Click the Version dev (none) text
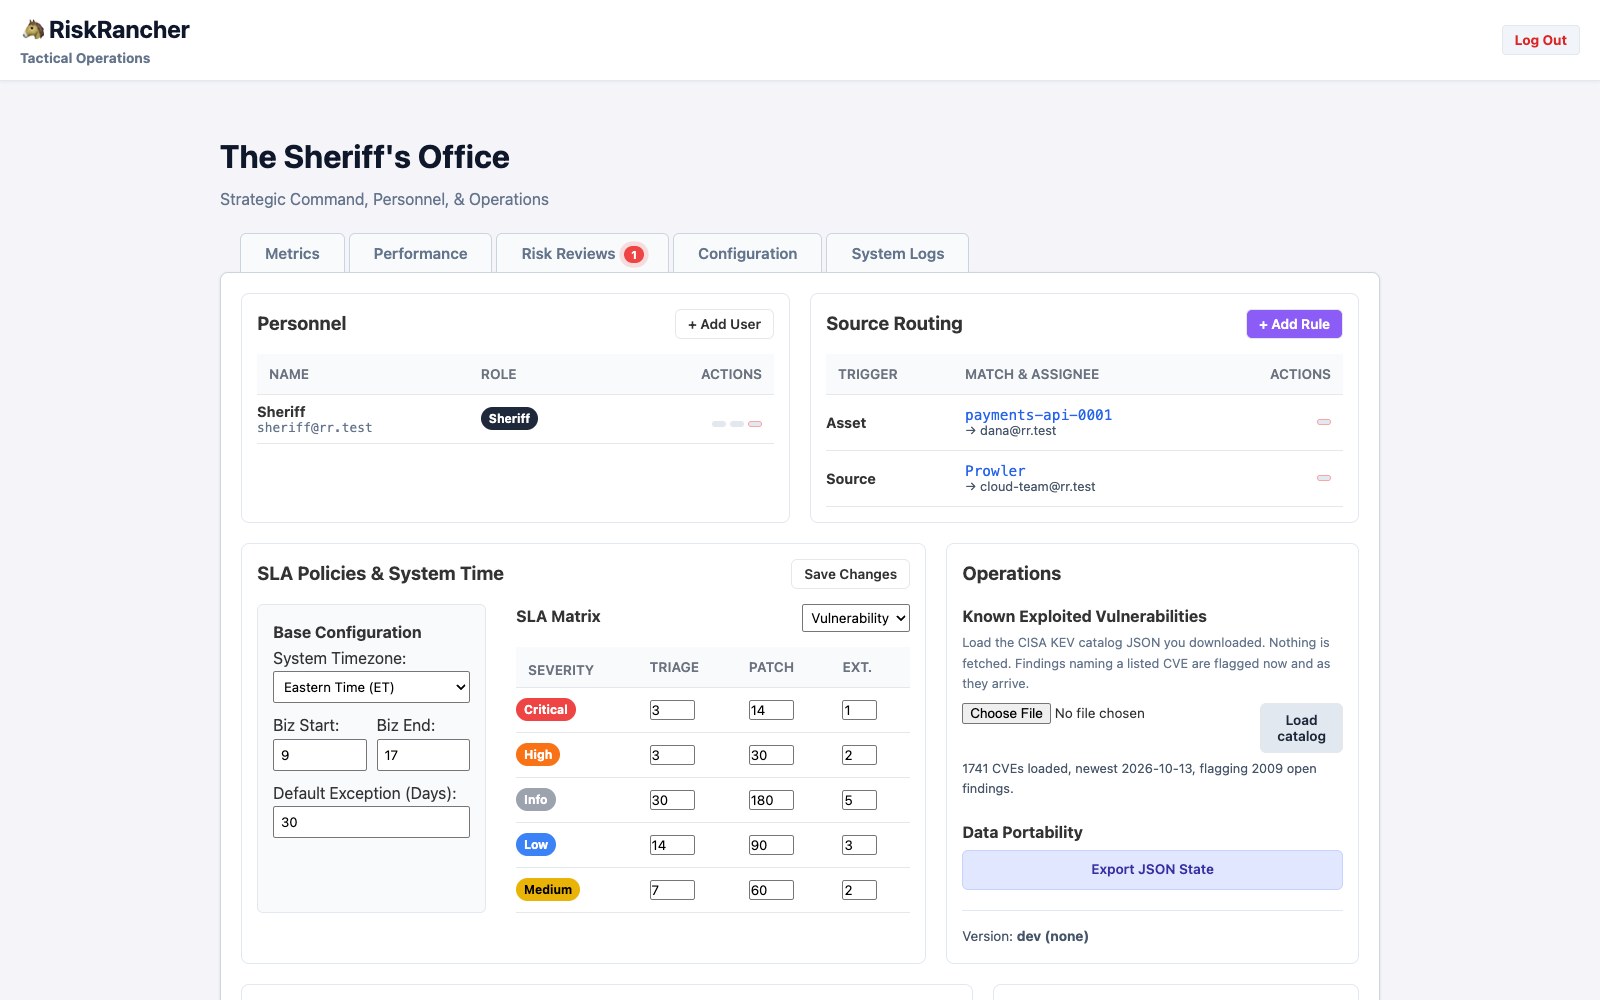The image size is (1600, 1000). tap(1025, 937)
